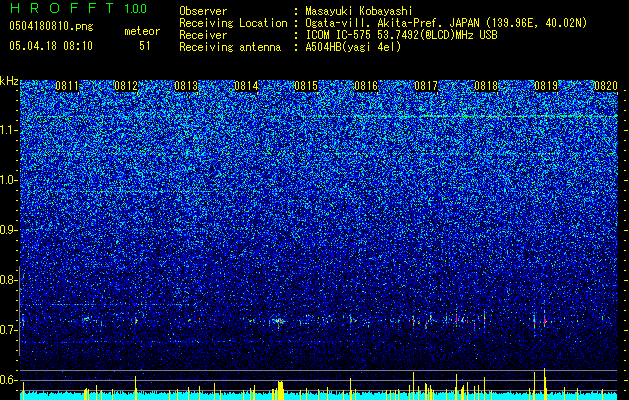Select the file name 0504180810.png
Image resolution: width=629 pixels, height=400 pixels.
51,27
